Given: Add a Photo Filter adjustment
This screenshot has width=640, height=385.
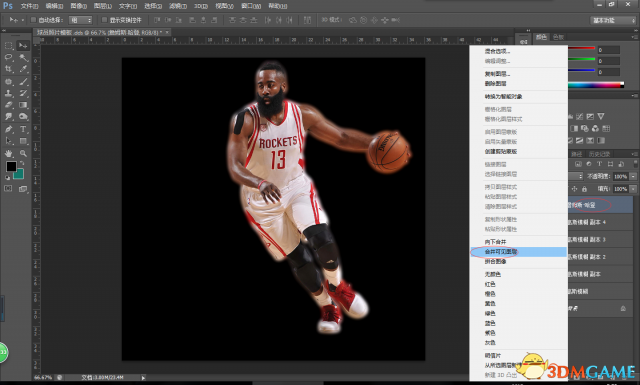Looking at the screenshot, I should click(x=584, y=129).
